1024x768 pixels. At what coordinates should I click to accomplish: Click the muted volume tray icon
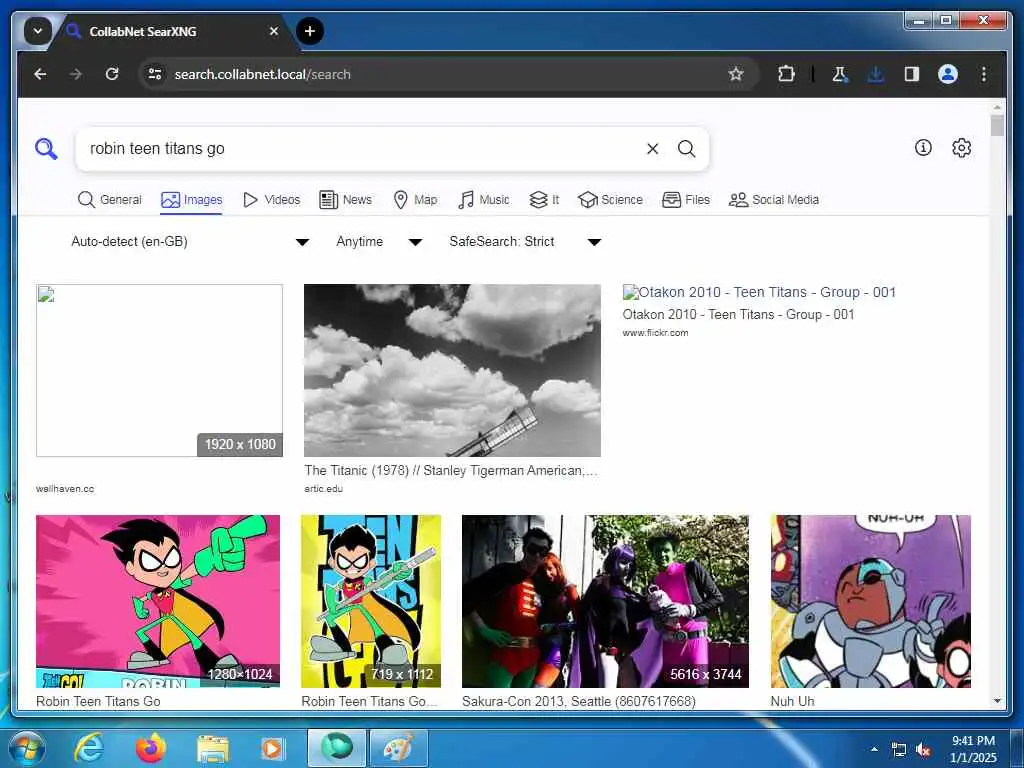(x=923, y=750)
